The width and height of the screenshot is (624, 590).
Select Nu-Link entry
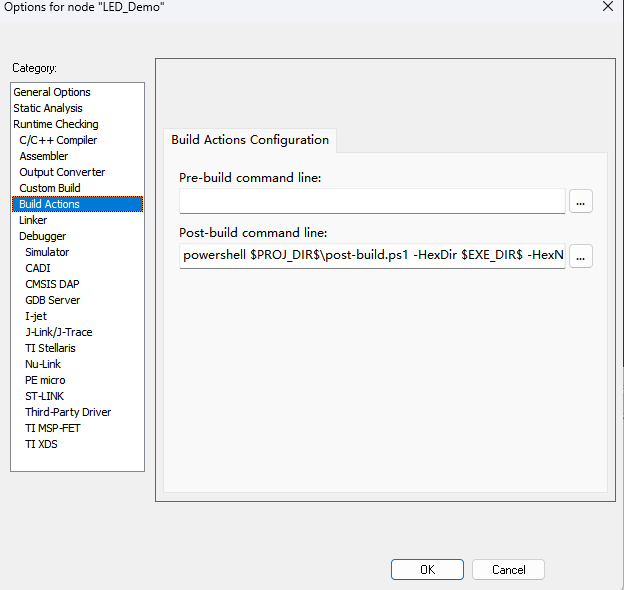(x=43, y=364)
